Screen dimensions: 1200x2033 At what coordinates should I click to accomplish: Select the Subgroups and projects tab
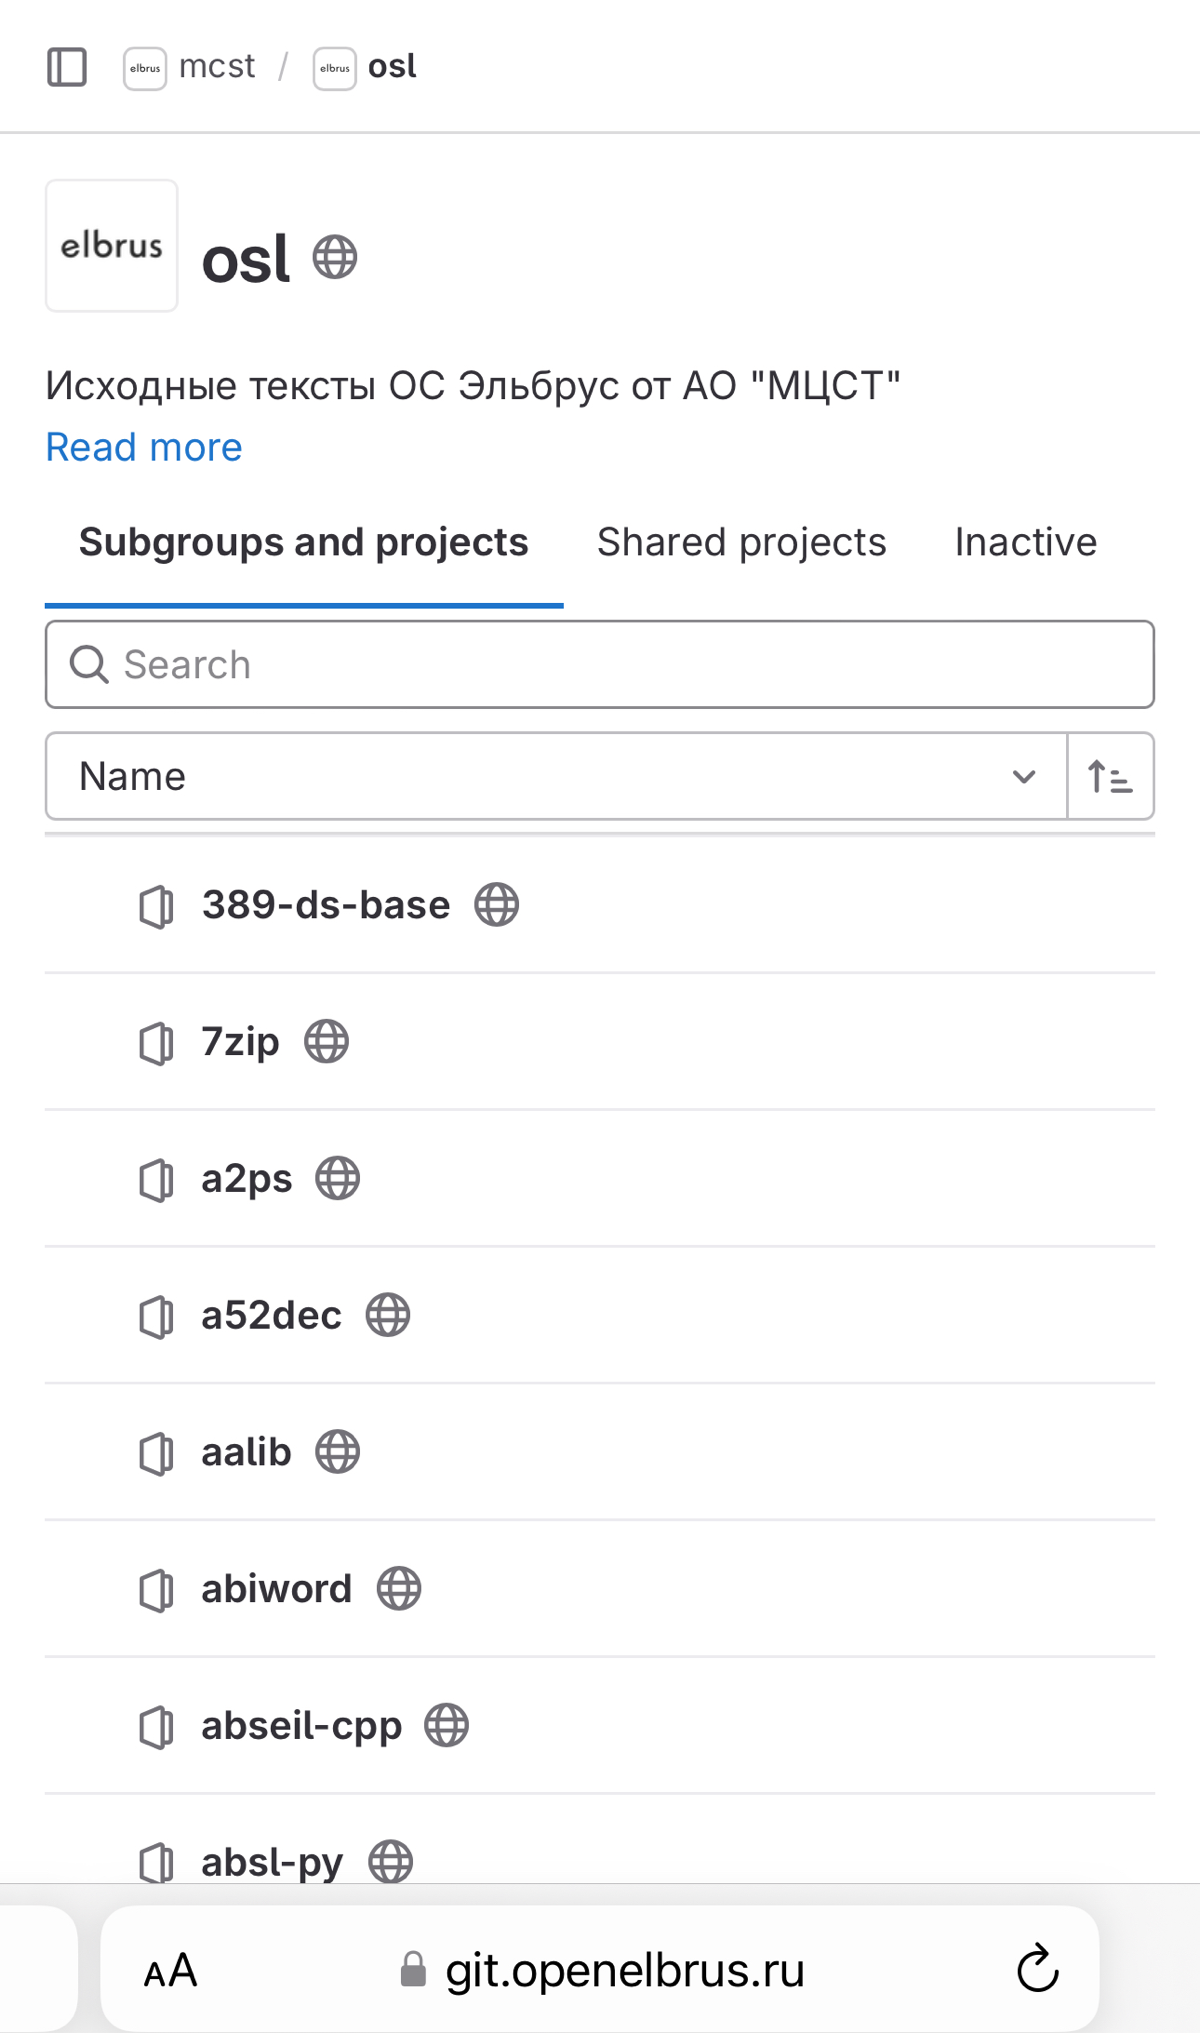pyautogui.click(x=304, y=542)
